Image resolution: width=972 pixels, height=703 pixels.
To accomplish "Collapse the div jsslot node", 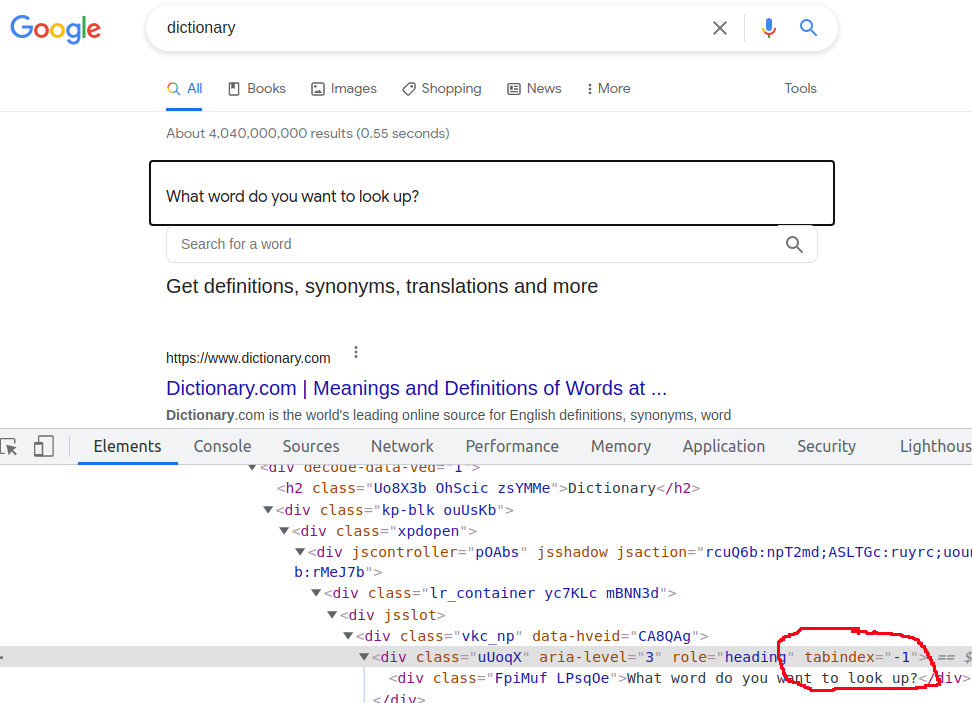I will (x=332, y=614).
